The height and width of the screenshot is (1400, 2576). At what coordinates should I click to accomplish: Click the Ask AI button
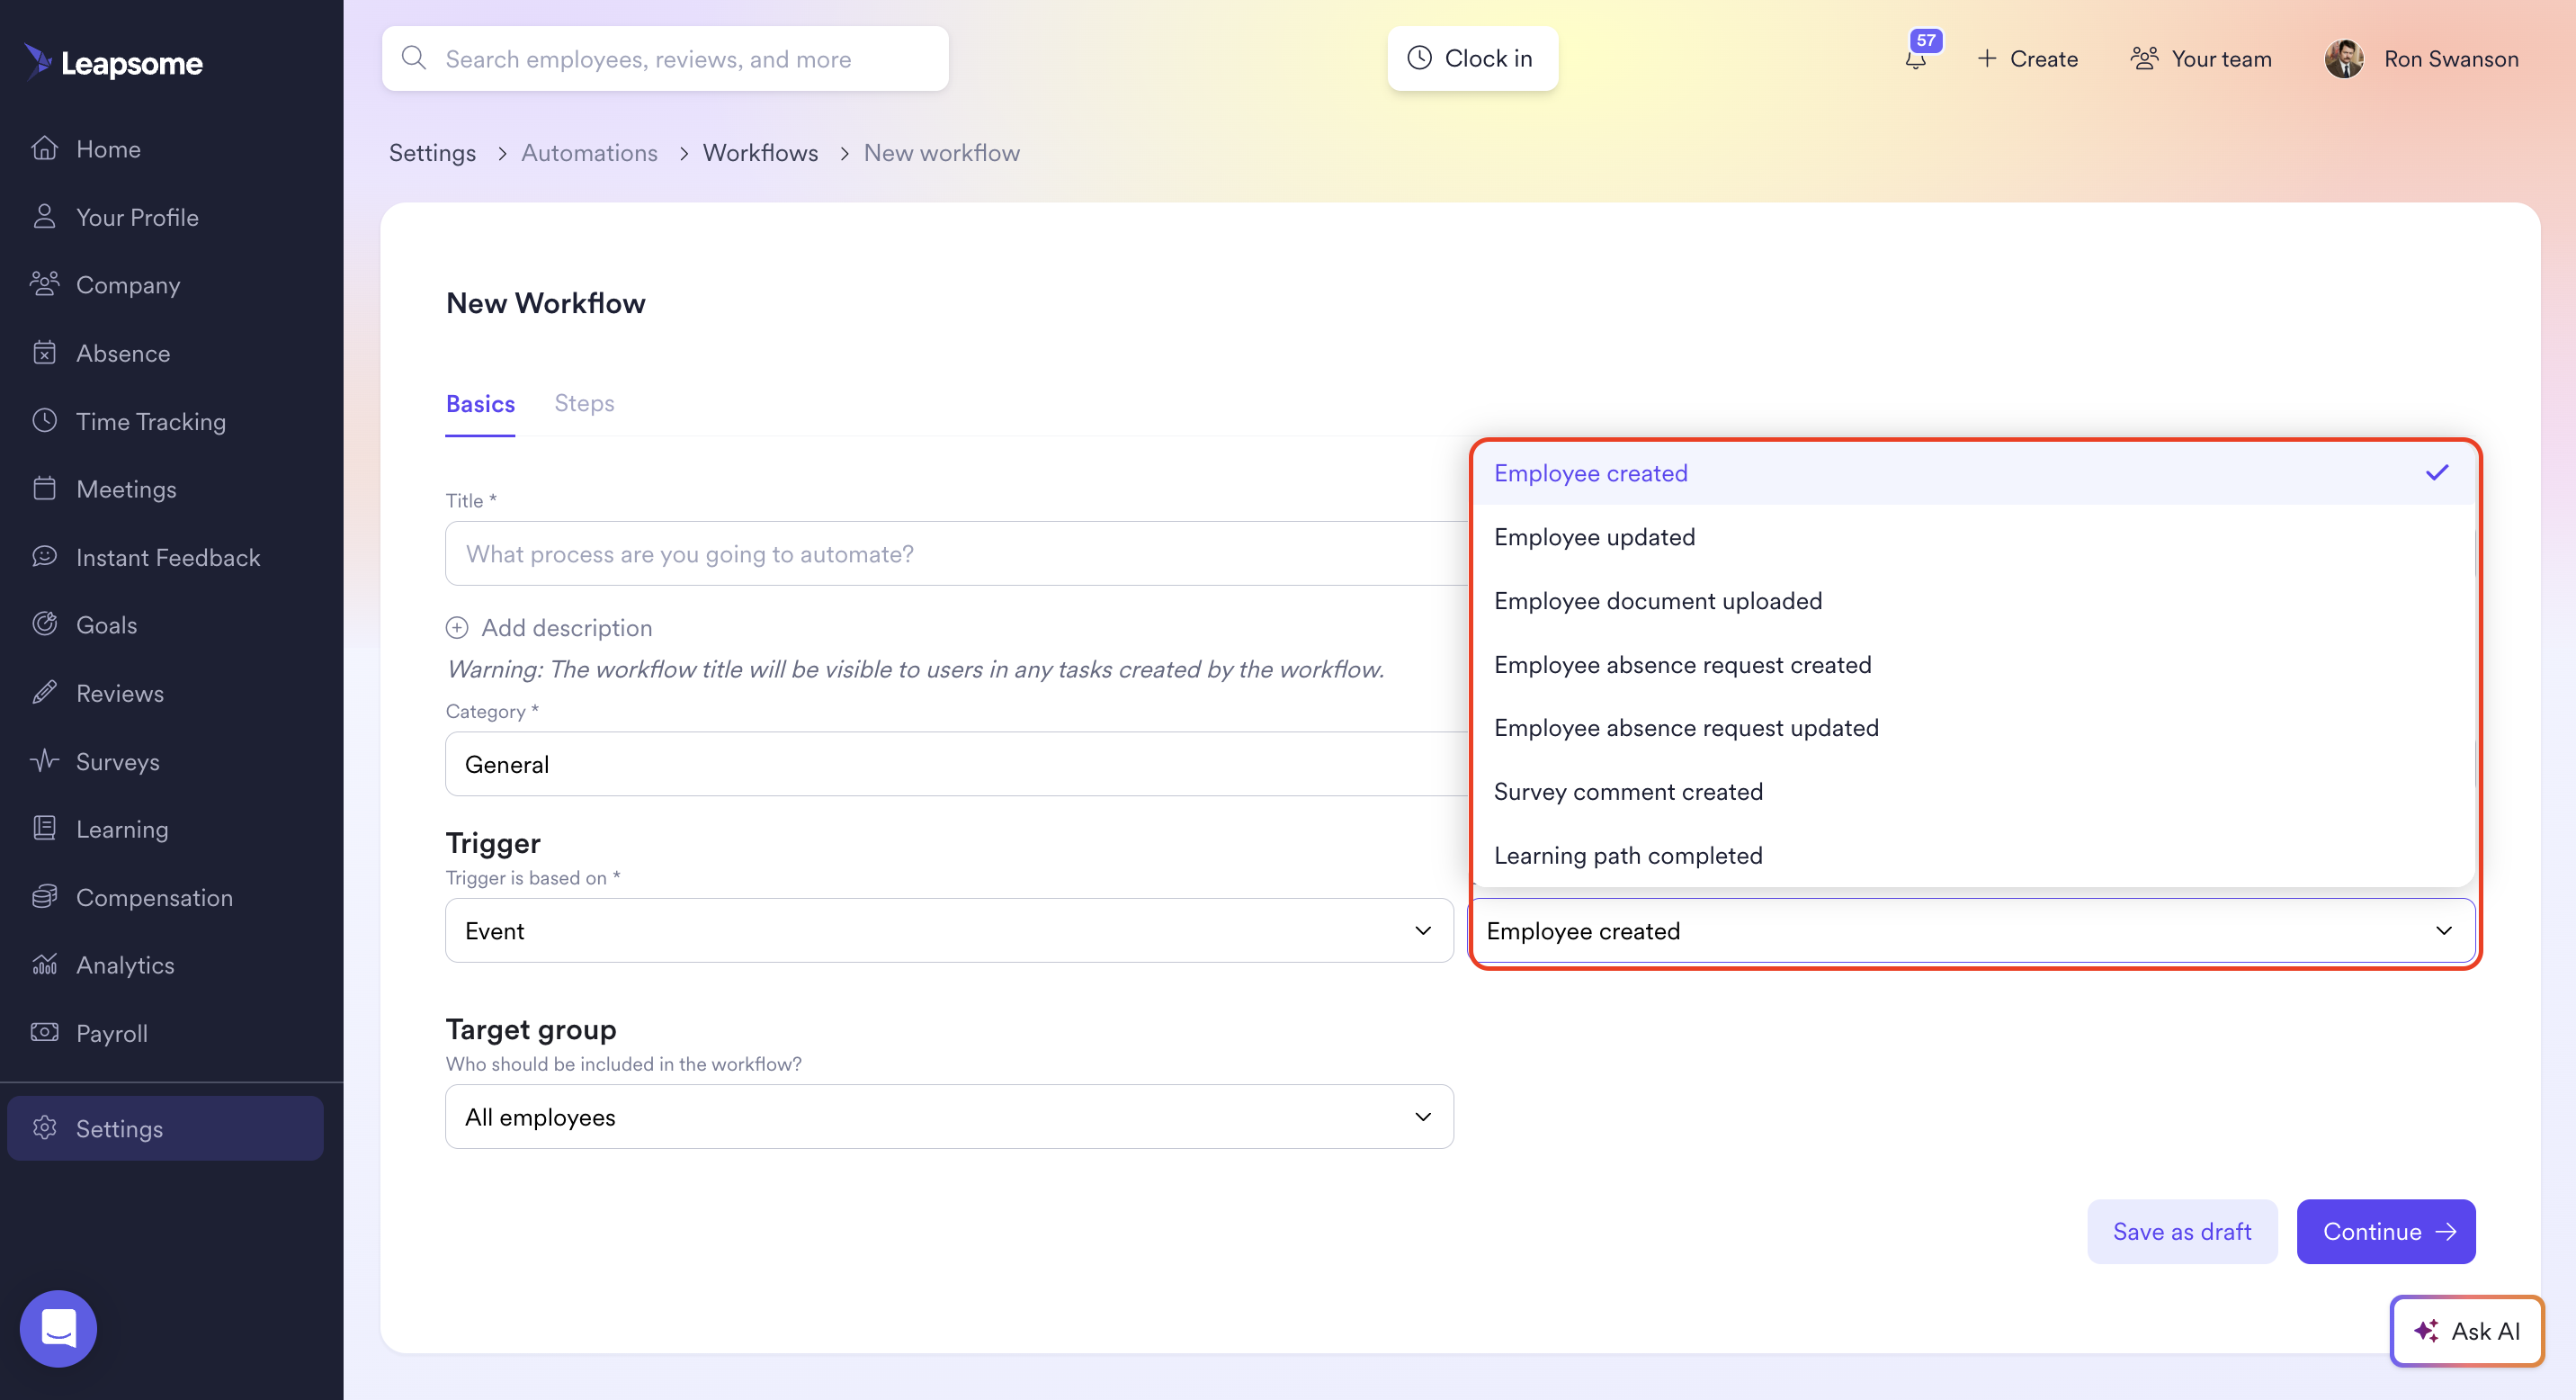2467,1331
